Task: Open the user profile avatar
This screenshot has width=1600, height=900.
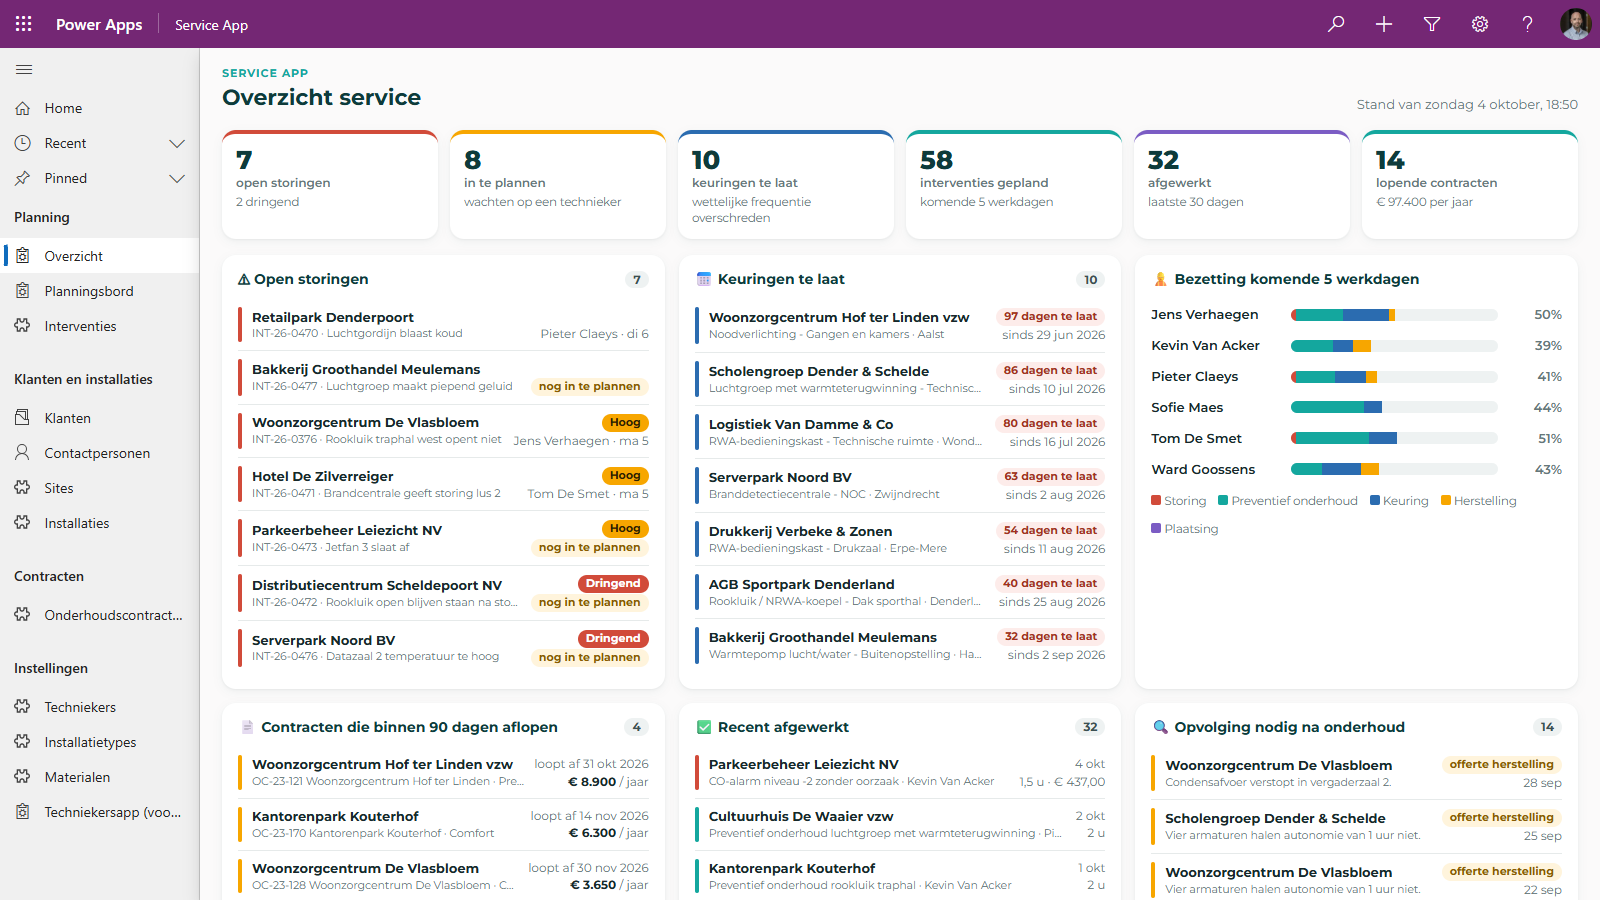Action: click(1576, 24)
